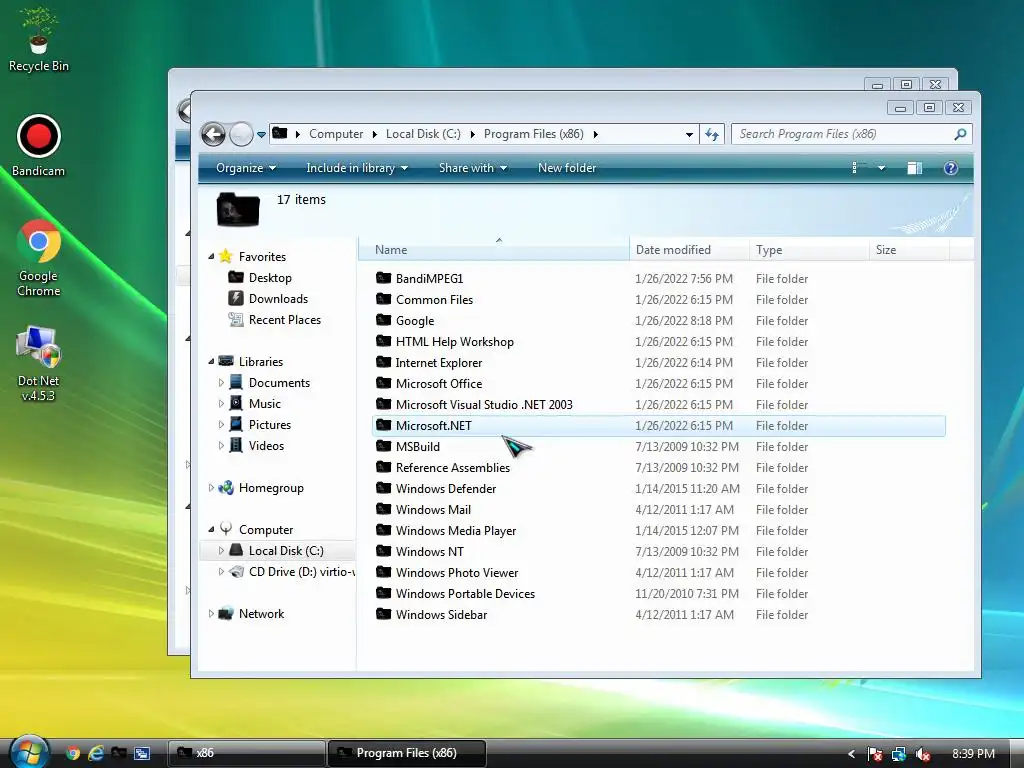Open the Action Center flag tray icon

tap(875, 754)
